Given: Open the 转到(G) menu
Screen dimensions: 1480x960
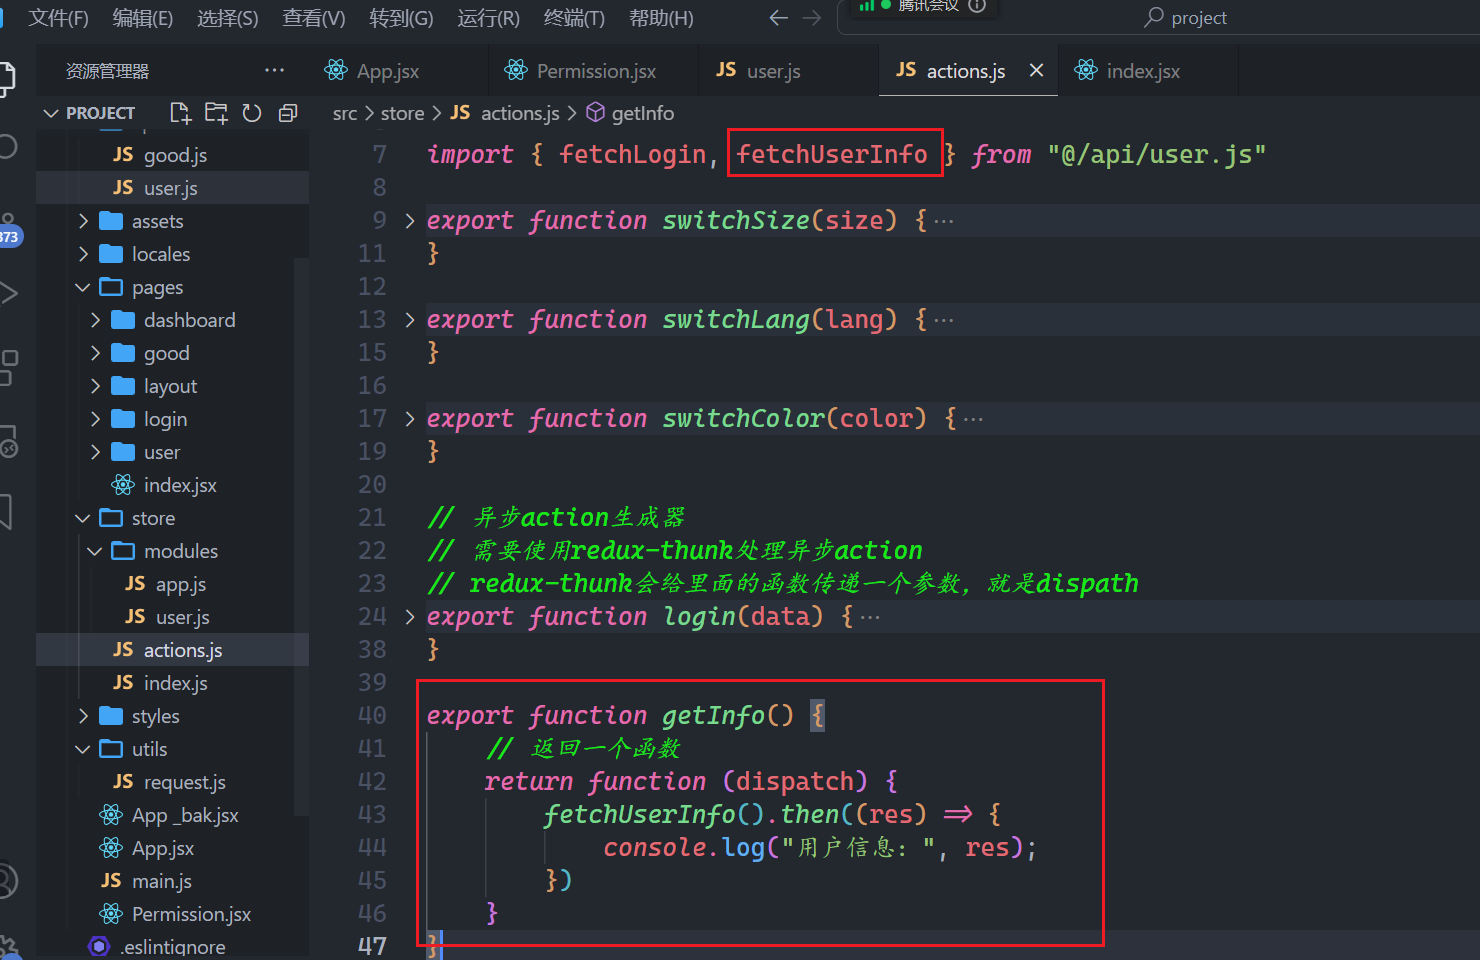Looking at the screenshot, I should pyautogui.click(x=401, y=18).
